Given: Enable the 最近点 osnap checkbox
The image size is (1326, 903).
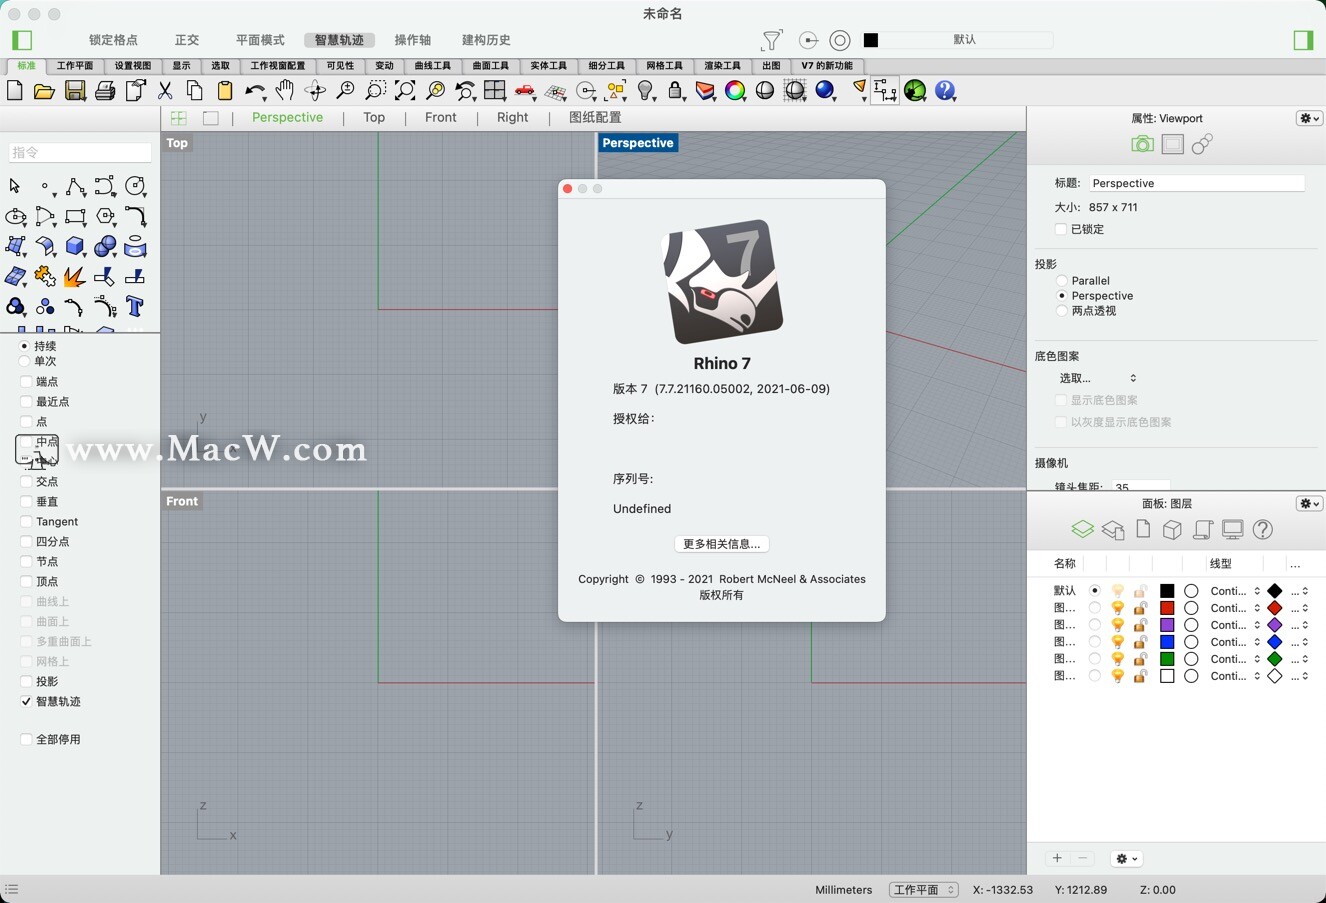Looking at the screenshot, I should [26, 402].
